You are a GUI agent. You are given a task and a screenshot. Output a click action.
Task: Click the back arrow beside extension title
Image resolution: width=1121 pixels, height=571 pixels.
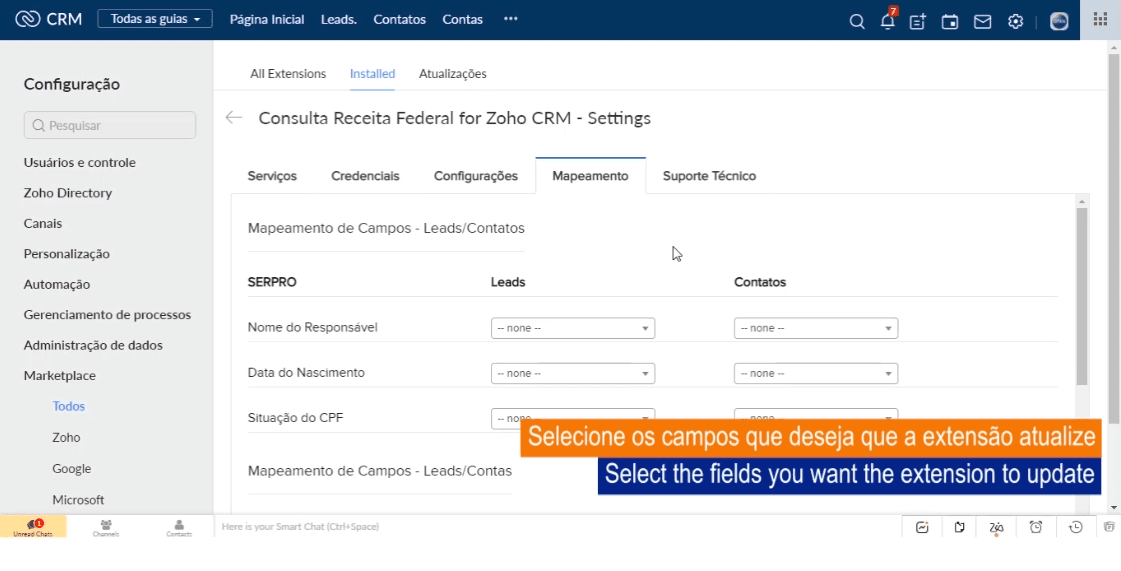(234, 118)
